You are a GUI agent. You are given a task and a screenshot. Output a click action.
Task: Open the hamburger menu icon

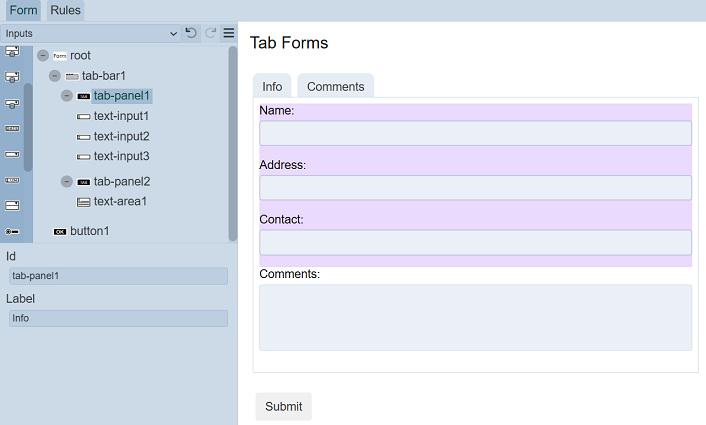[229, 33]
